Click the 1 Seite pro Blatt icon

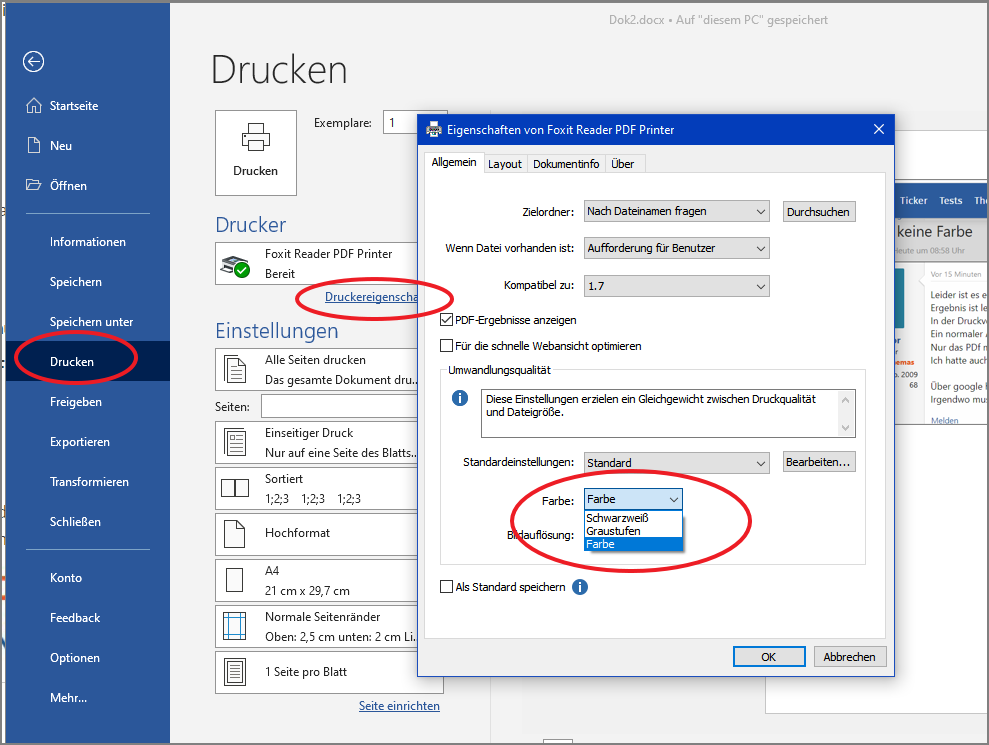click(x=235, y=672)
